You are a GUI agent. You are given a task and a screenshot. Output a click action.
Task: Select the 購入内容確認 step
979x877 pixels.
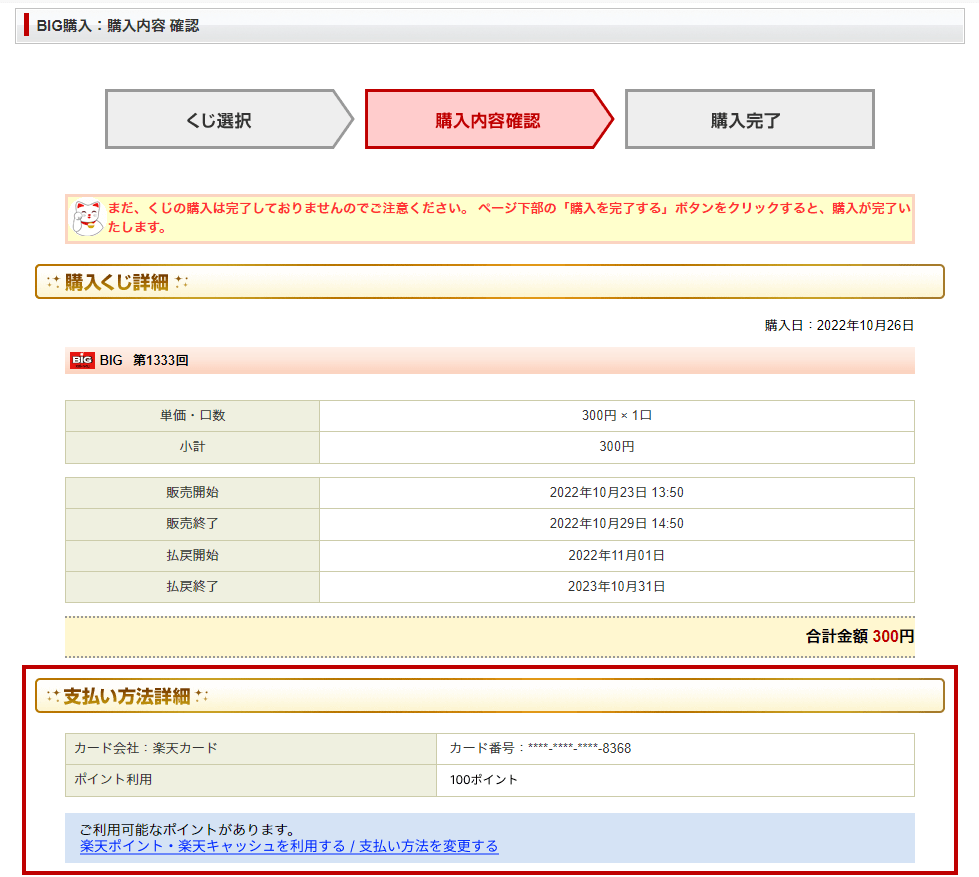pos(487,120)
